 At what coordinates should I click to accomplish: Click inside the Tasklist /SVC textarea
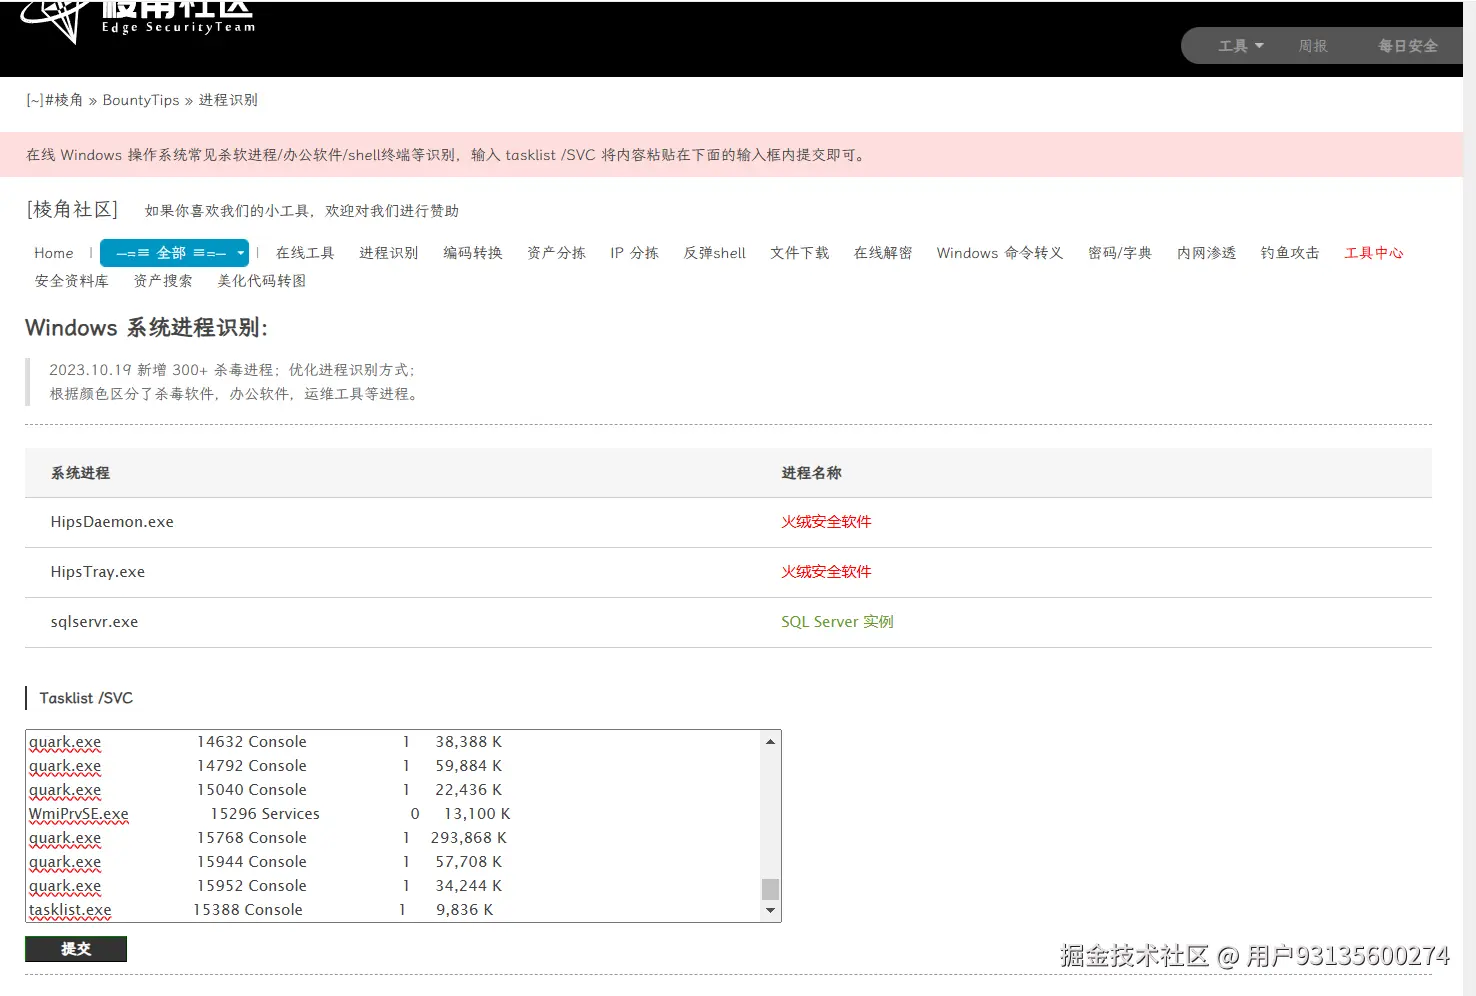pos(403,826)
